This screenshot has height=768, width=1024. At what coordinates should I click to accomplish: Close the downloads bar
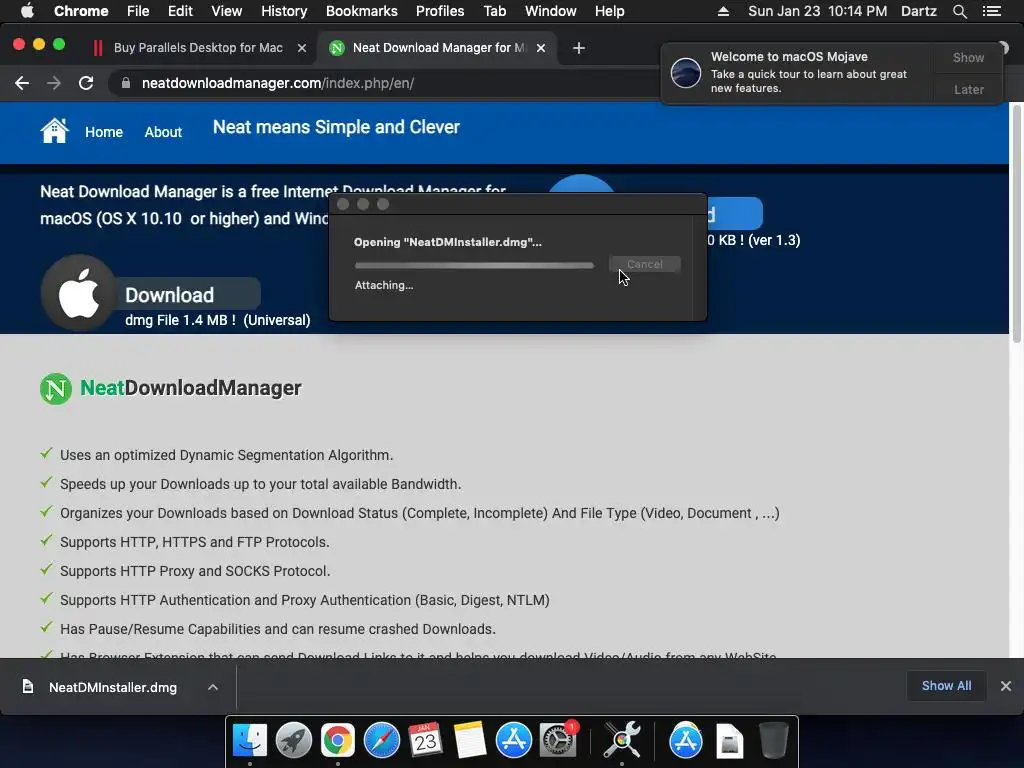(1006, 686)
